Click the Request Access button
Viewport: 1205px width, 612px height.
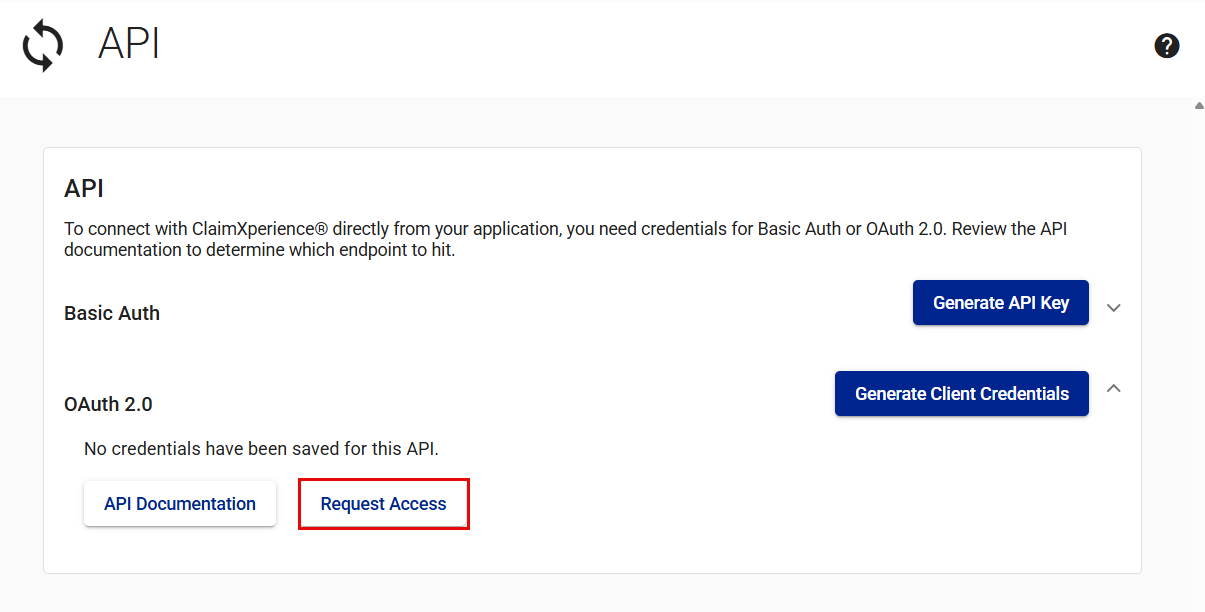point(383,504)
